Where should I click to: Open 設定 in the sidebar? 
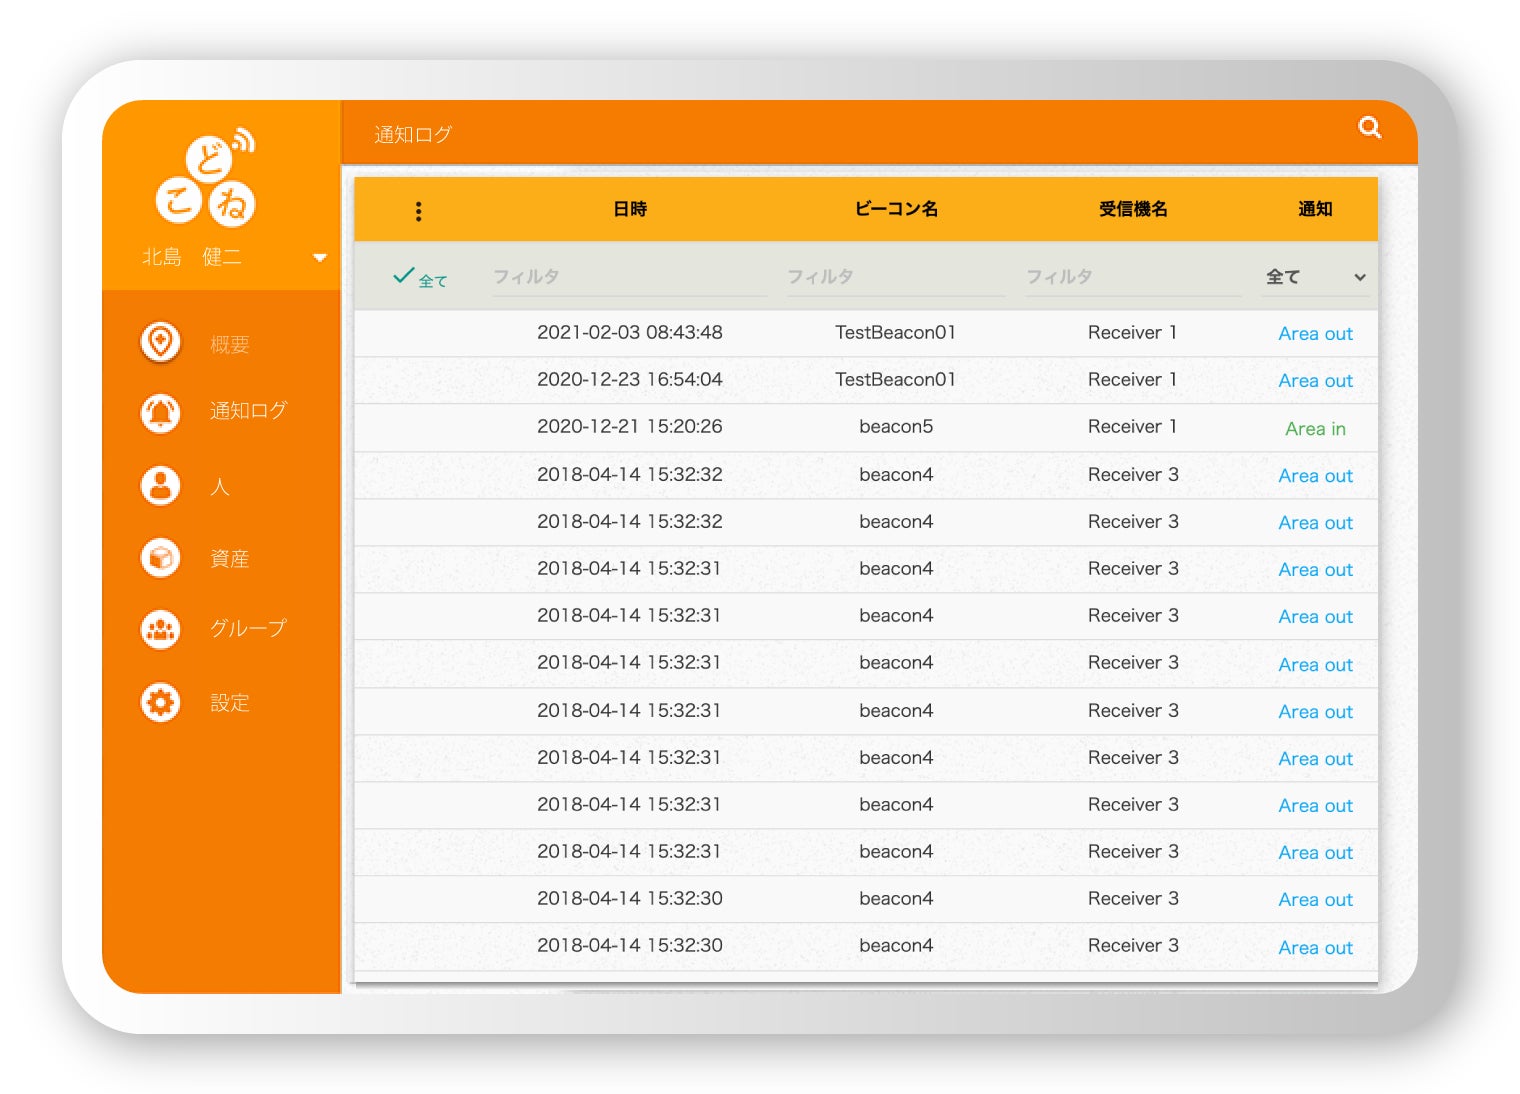click(229, 703)
